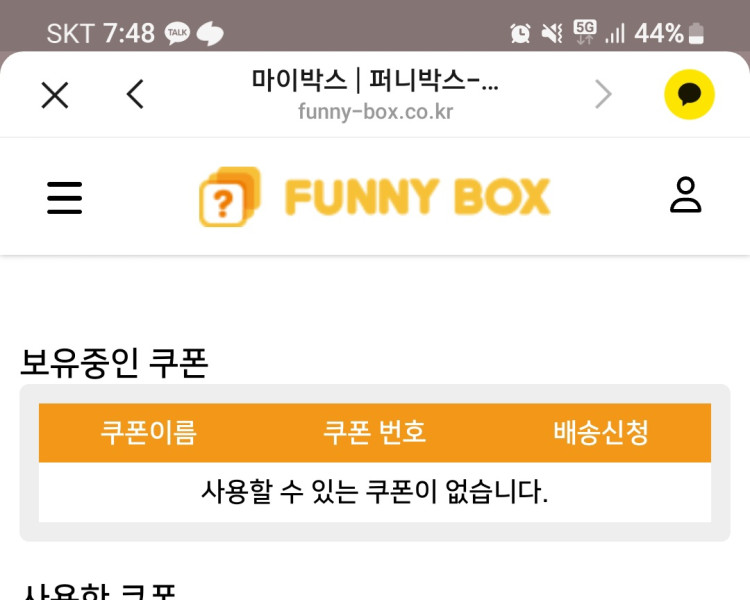
Task: Tap the 5G network indicator
Action: pos(585,32)
